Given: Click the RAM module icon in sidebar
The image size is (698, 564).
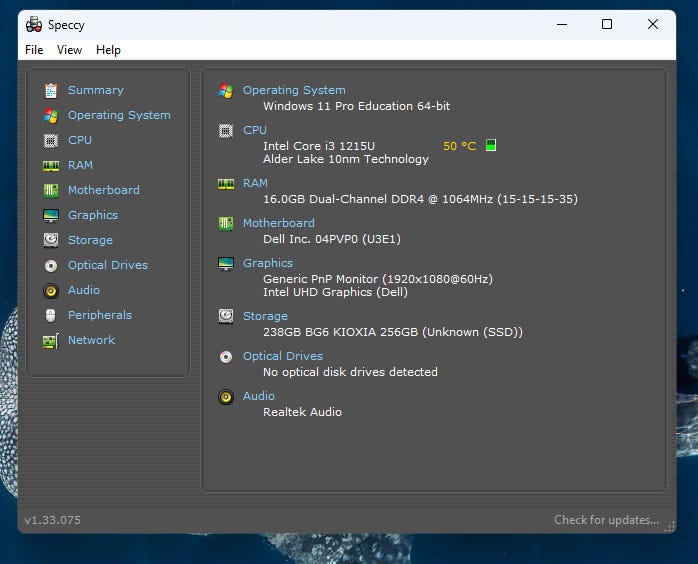Looking at the screenshot, I should (x=50, y=165).
